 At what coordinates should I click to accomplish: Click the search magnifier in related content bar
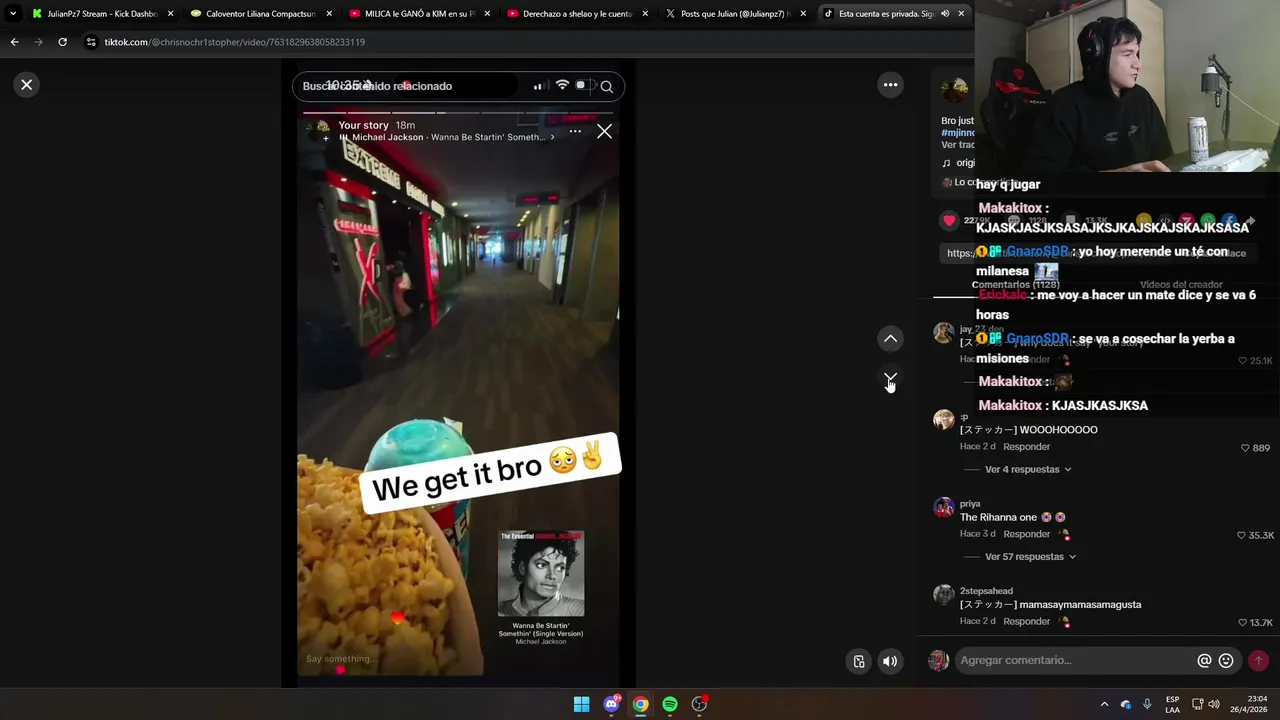click(606, 86)
